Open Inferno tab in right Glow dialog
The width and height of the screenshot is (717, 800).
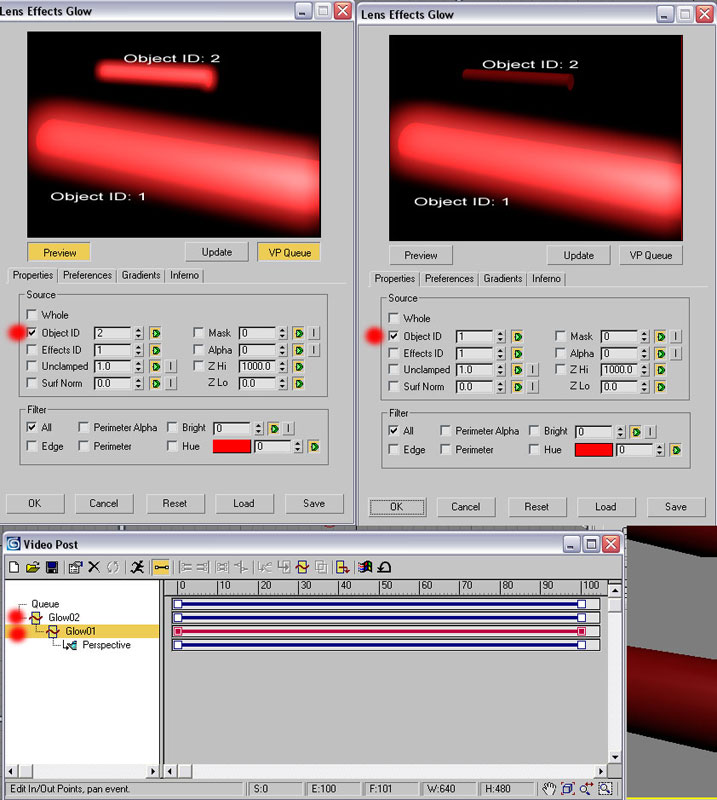tap(546, 279)
